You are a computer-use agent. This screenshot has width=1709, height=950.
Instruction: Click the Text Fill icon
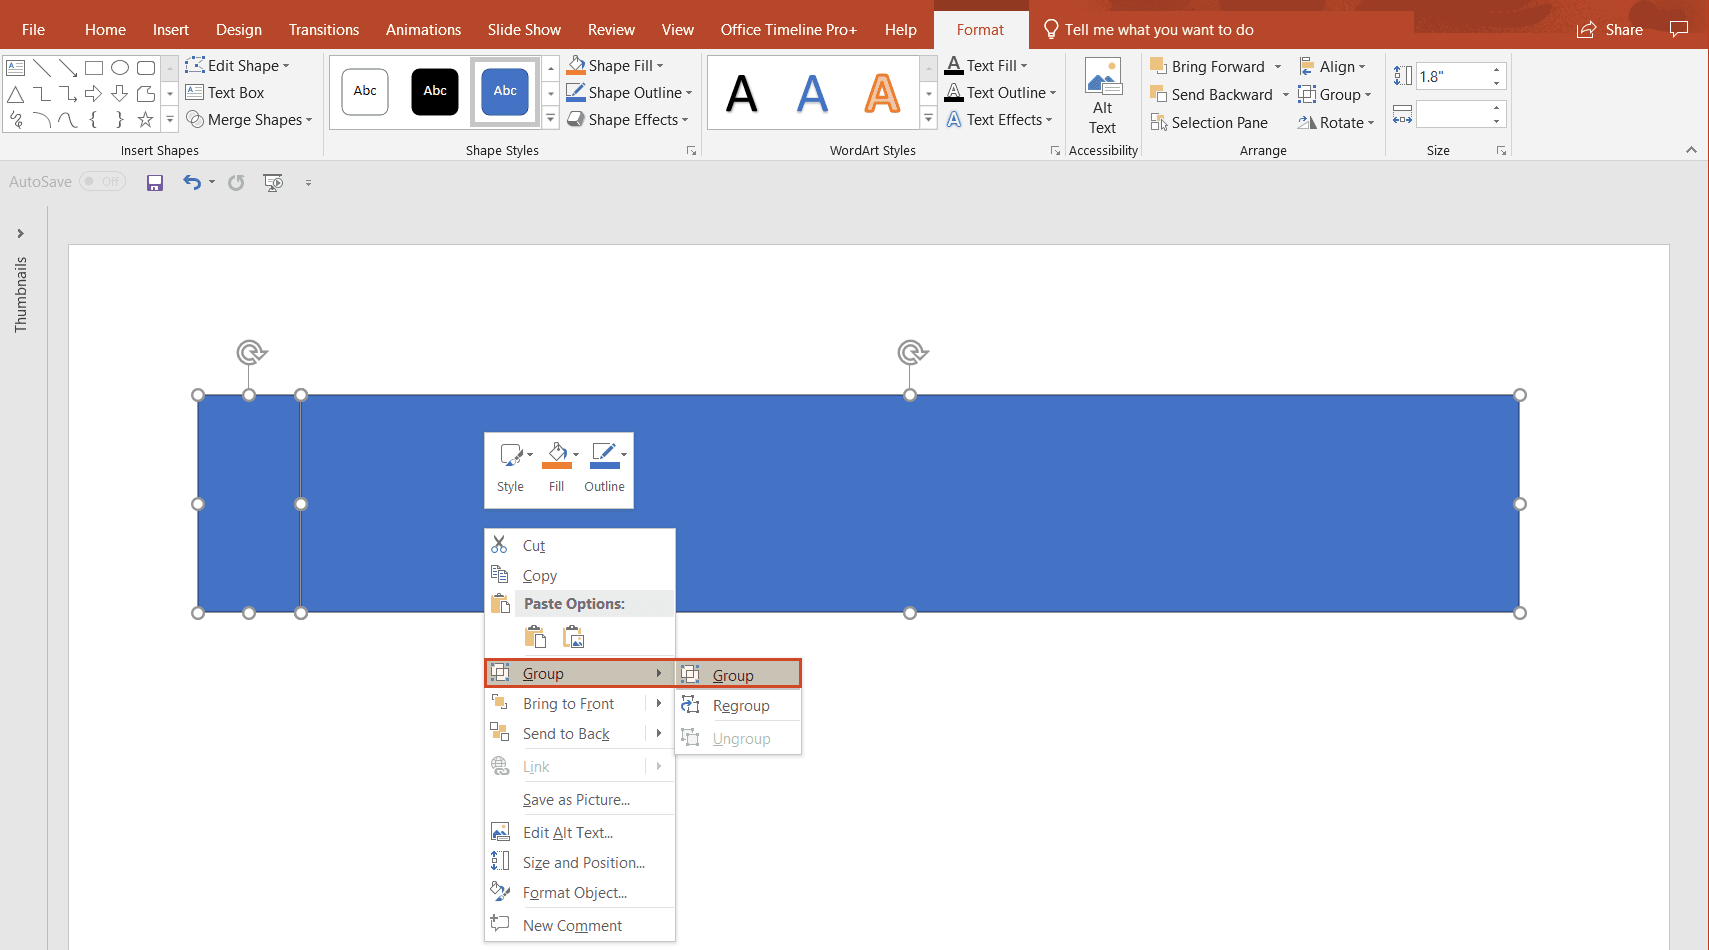coord(955,65)
